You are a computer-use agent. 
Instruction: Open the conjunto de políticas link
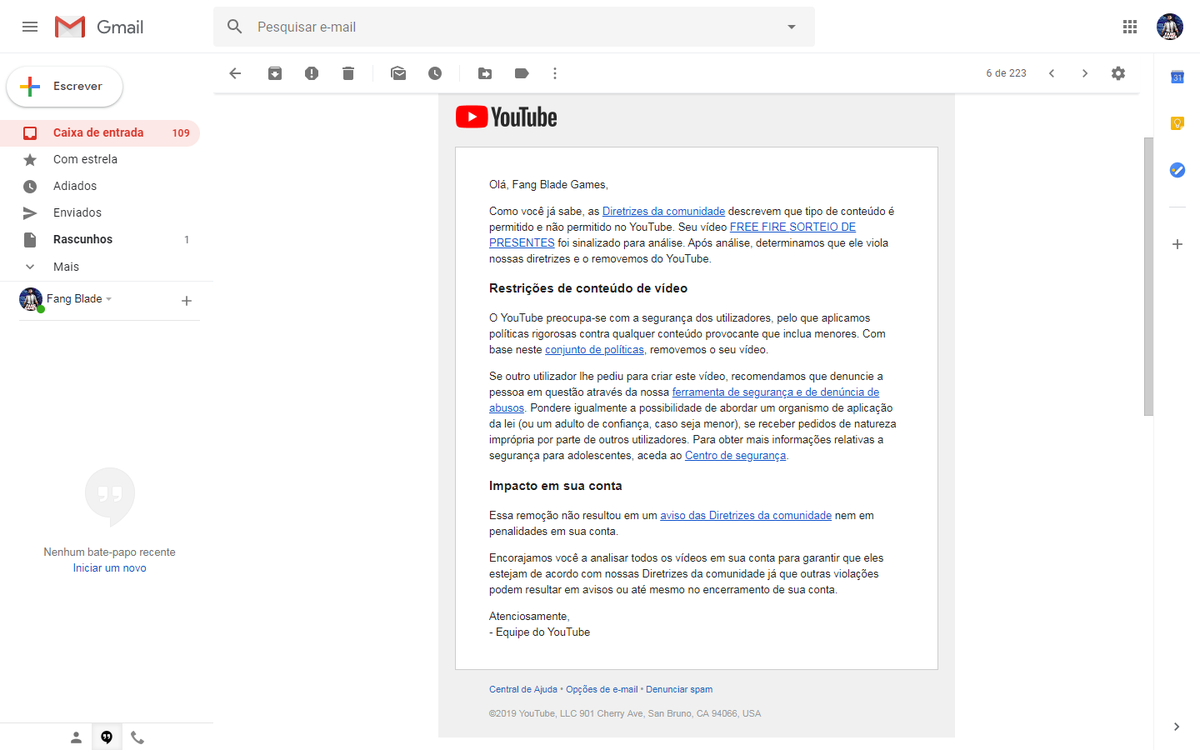[594, 350]
